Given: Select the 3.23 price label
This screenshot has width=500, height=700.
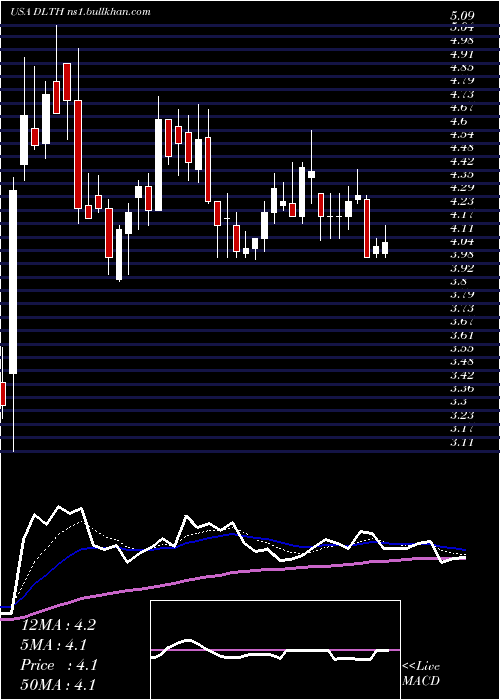Looking at the screenshot, I should click(462, 416).
